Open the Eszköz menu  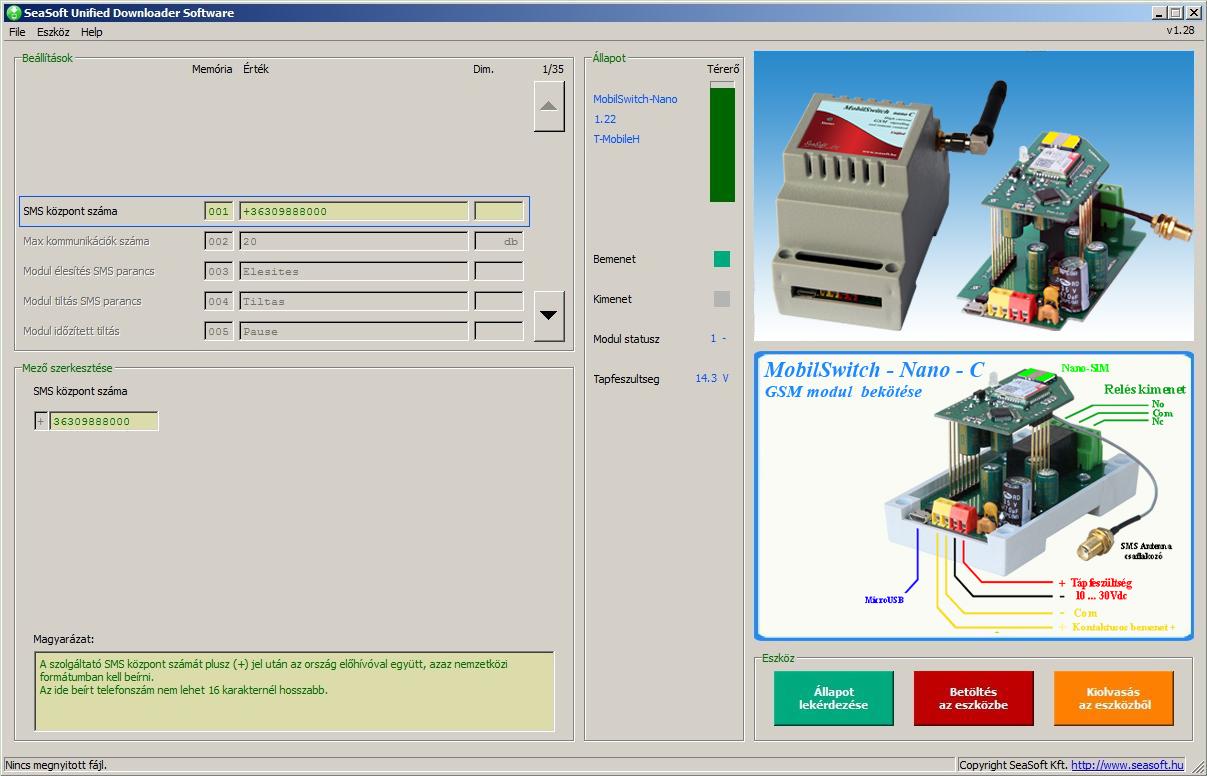(x=53, y=32)
